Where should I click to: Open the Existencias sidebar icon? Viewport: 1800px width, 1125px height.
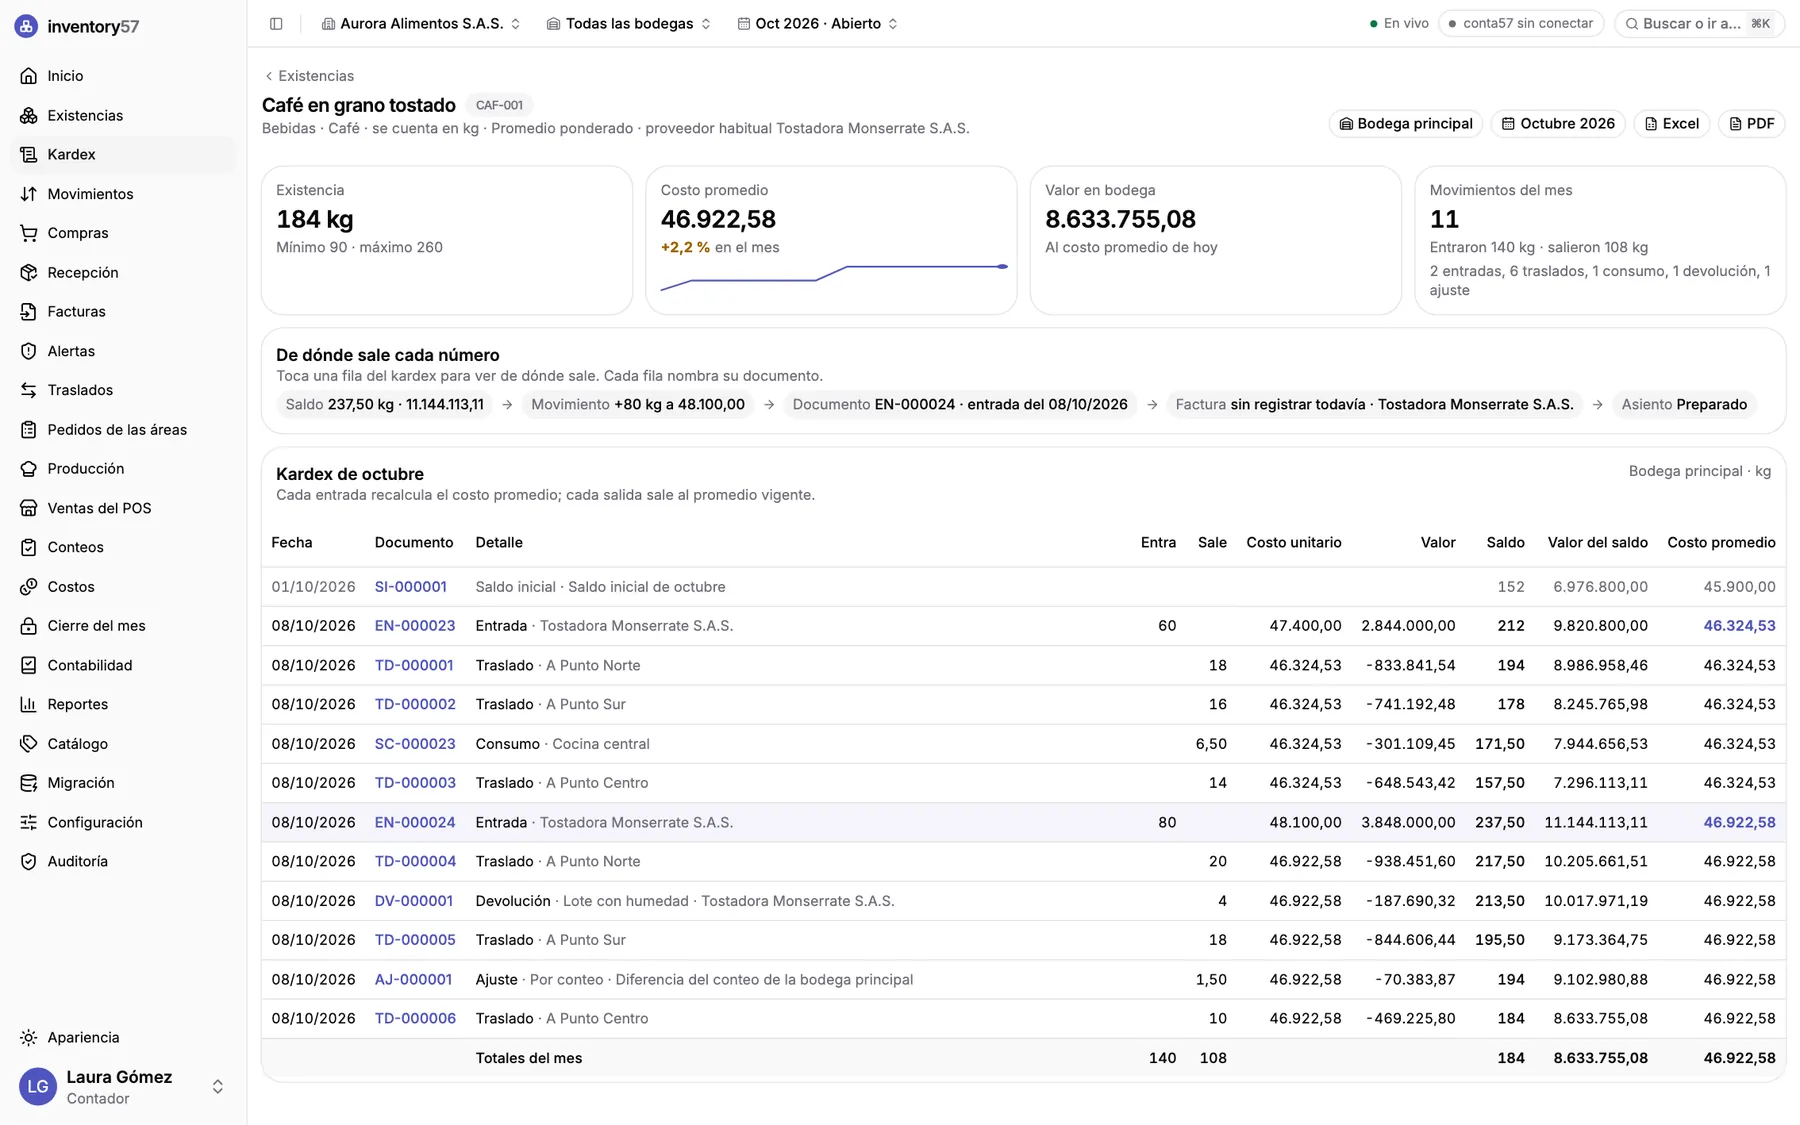(x=29, y=115)
